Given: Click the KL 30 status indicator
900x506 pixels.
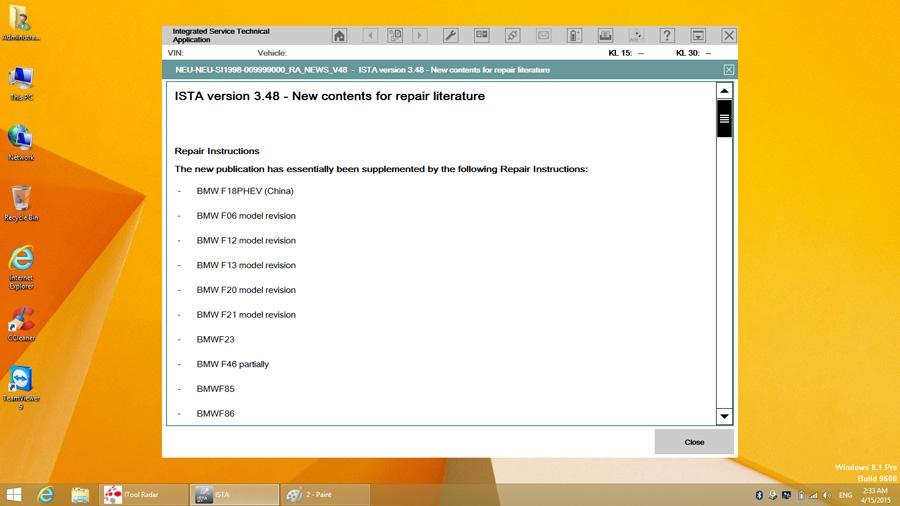Looking at the screenshot, I should coord(693,53).
